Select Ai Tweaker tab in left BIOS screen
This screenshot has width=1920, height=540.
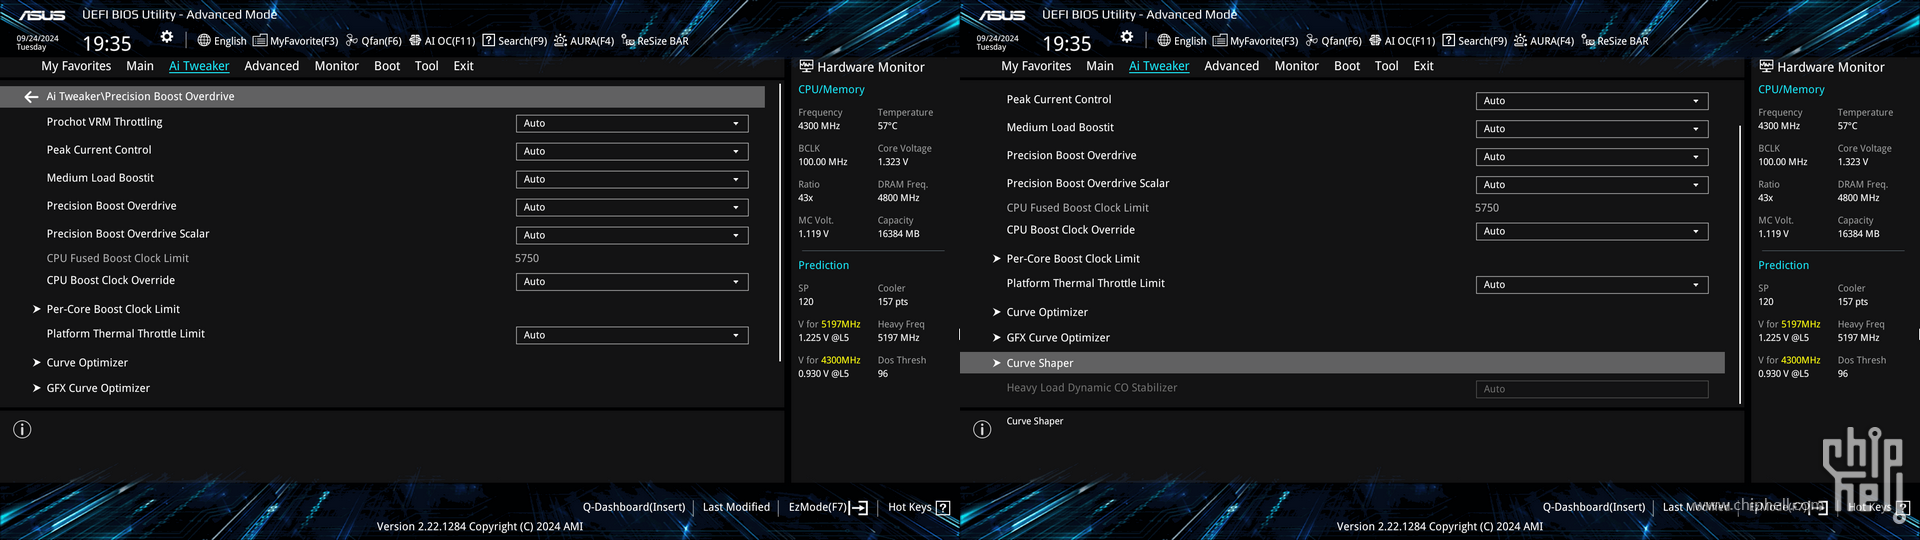pos(199,66)
